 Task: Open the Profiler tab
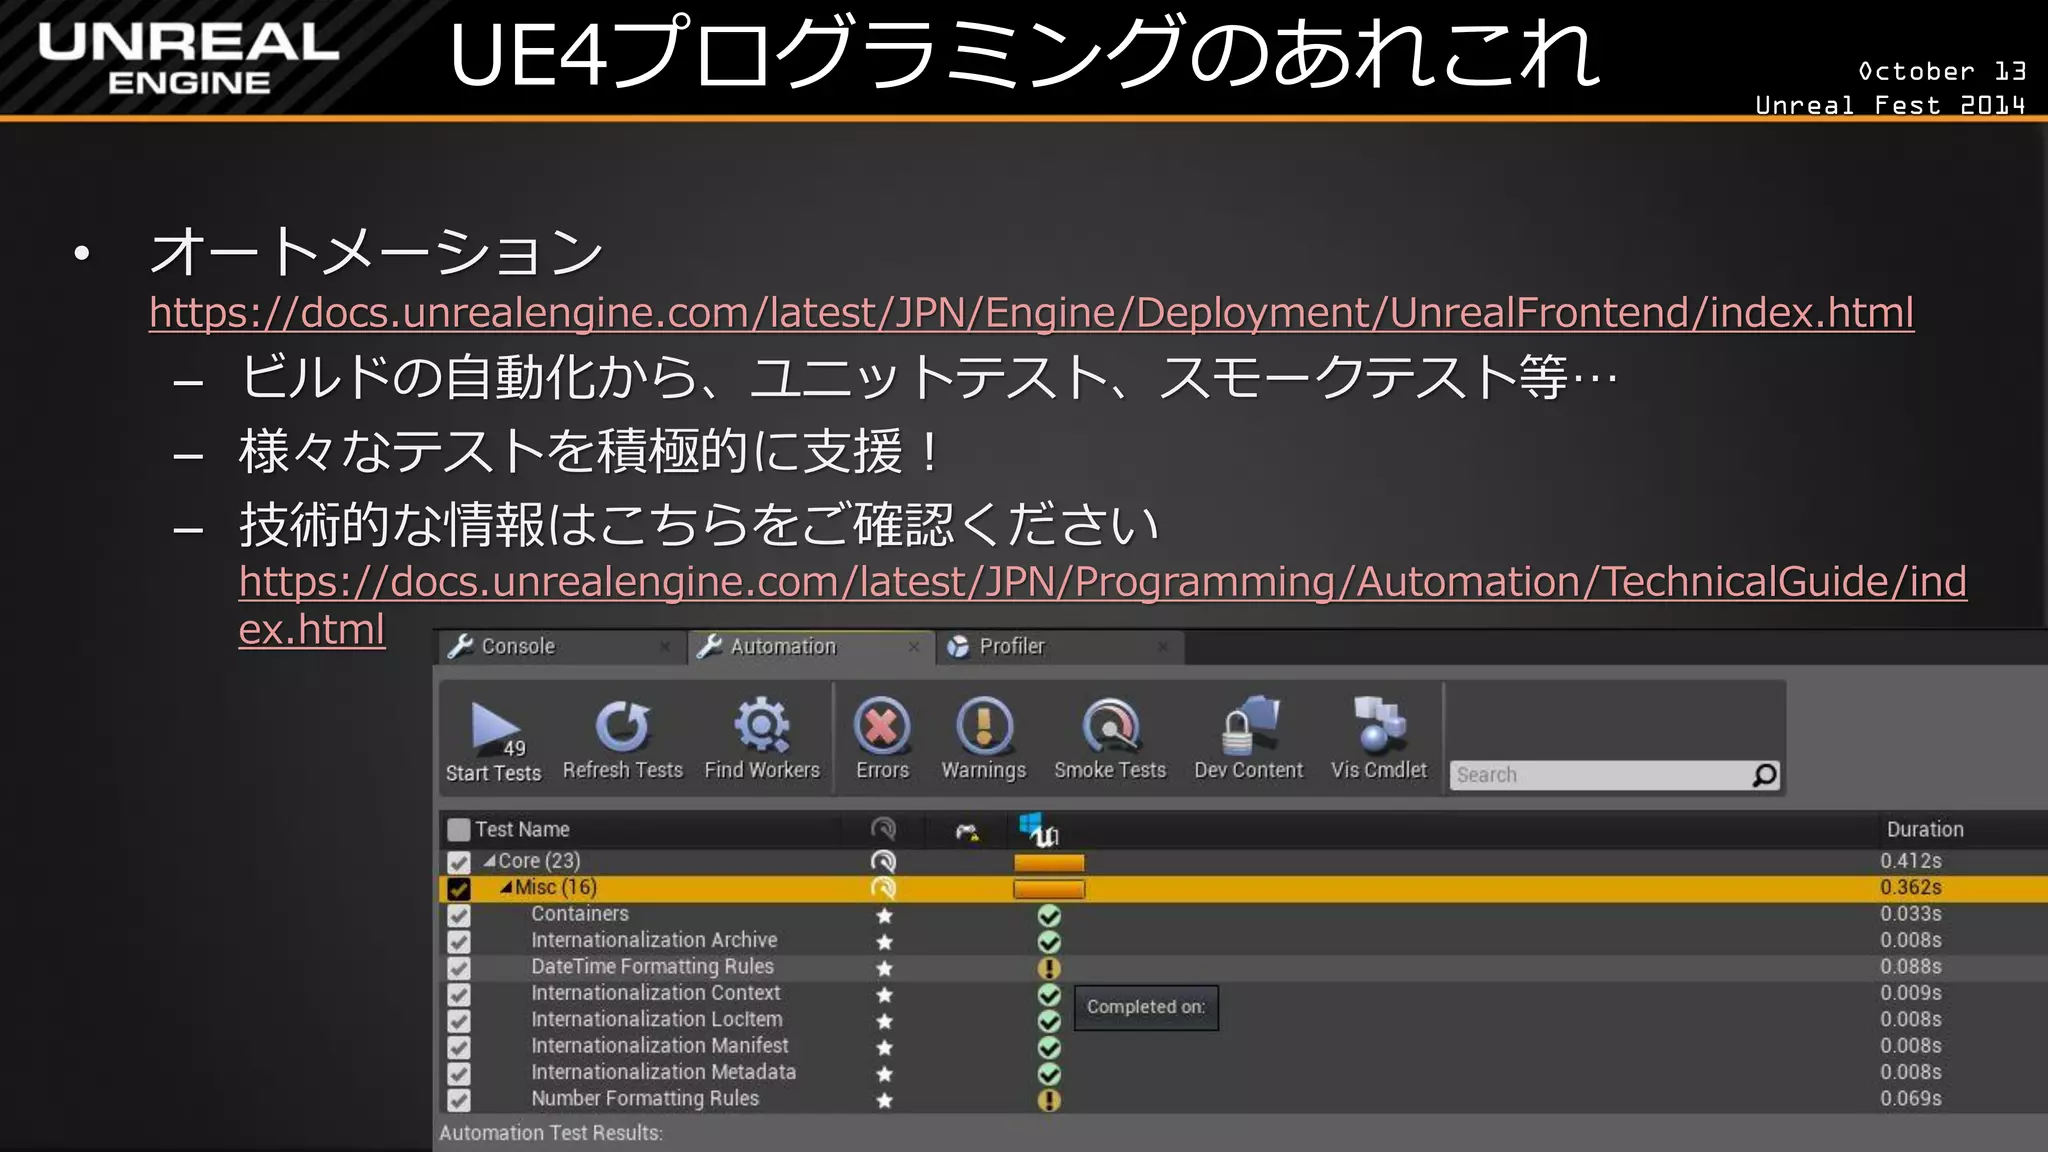[x=1060, y=647]
